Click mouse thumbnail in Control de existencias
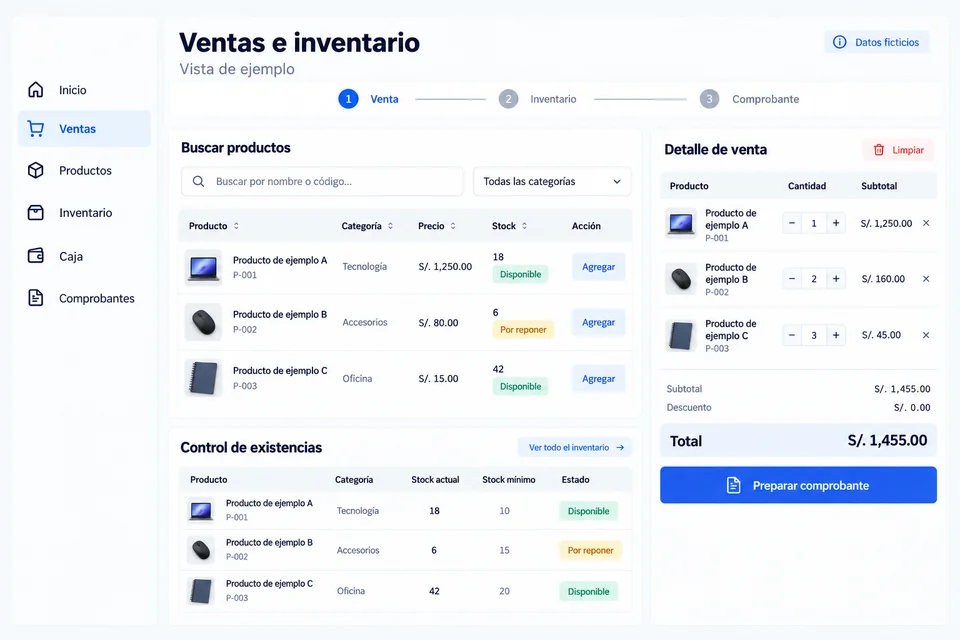This screenshot has height=640, width=960. (200, 550)
